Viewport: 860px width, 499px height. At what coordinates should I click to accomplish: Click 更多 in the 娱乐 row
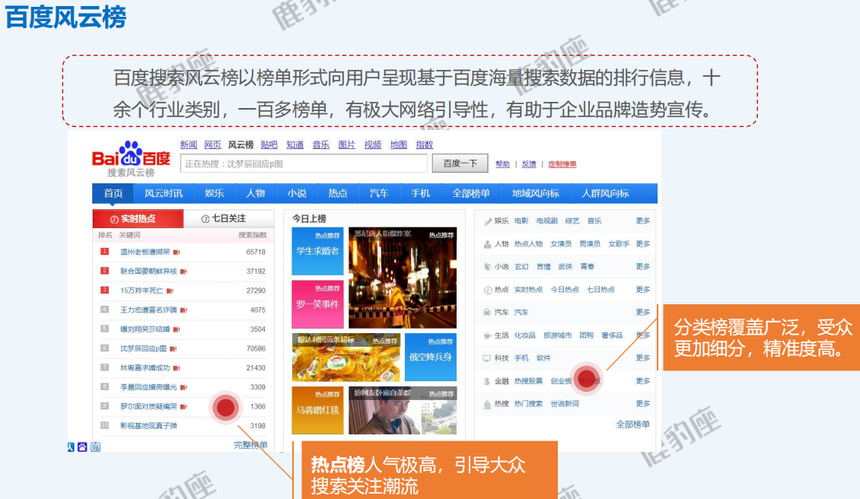tap(643, 221)
